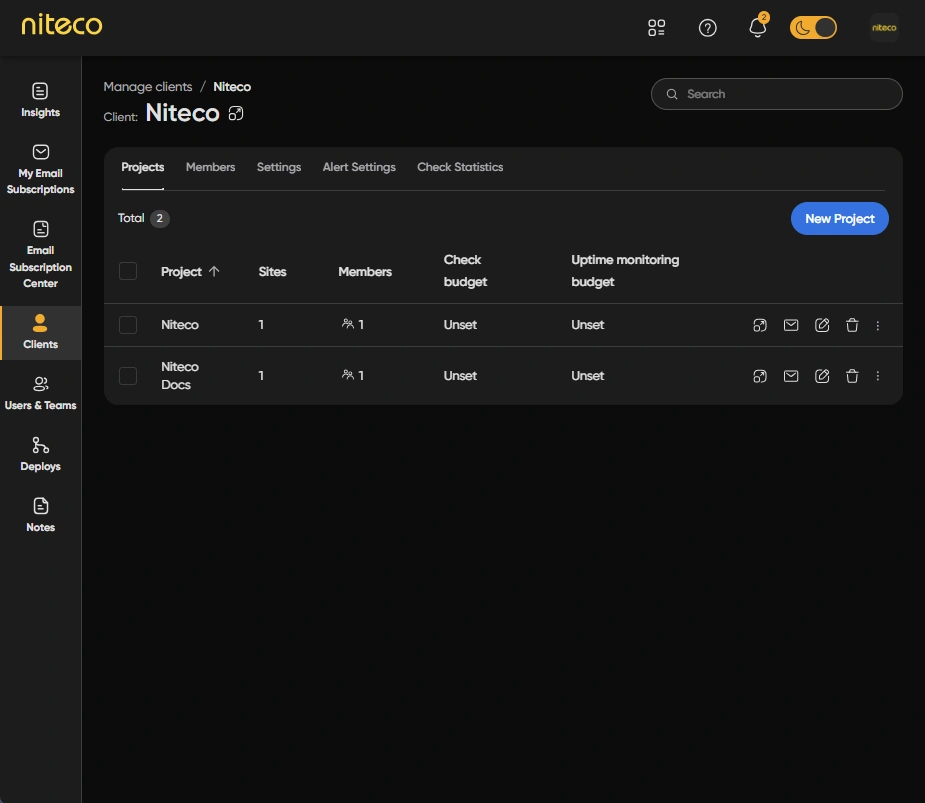Open Niteco Docs row project view icon
The image size is (925, 803).
coord(760,376)
